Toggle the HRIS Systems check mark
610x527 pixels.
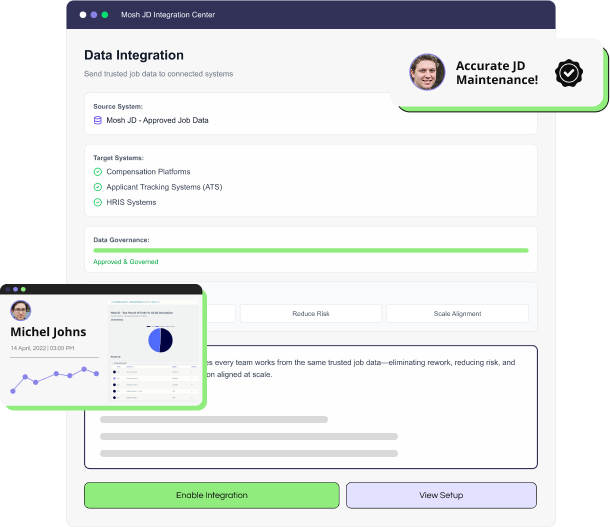[97, 202]
